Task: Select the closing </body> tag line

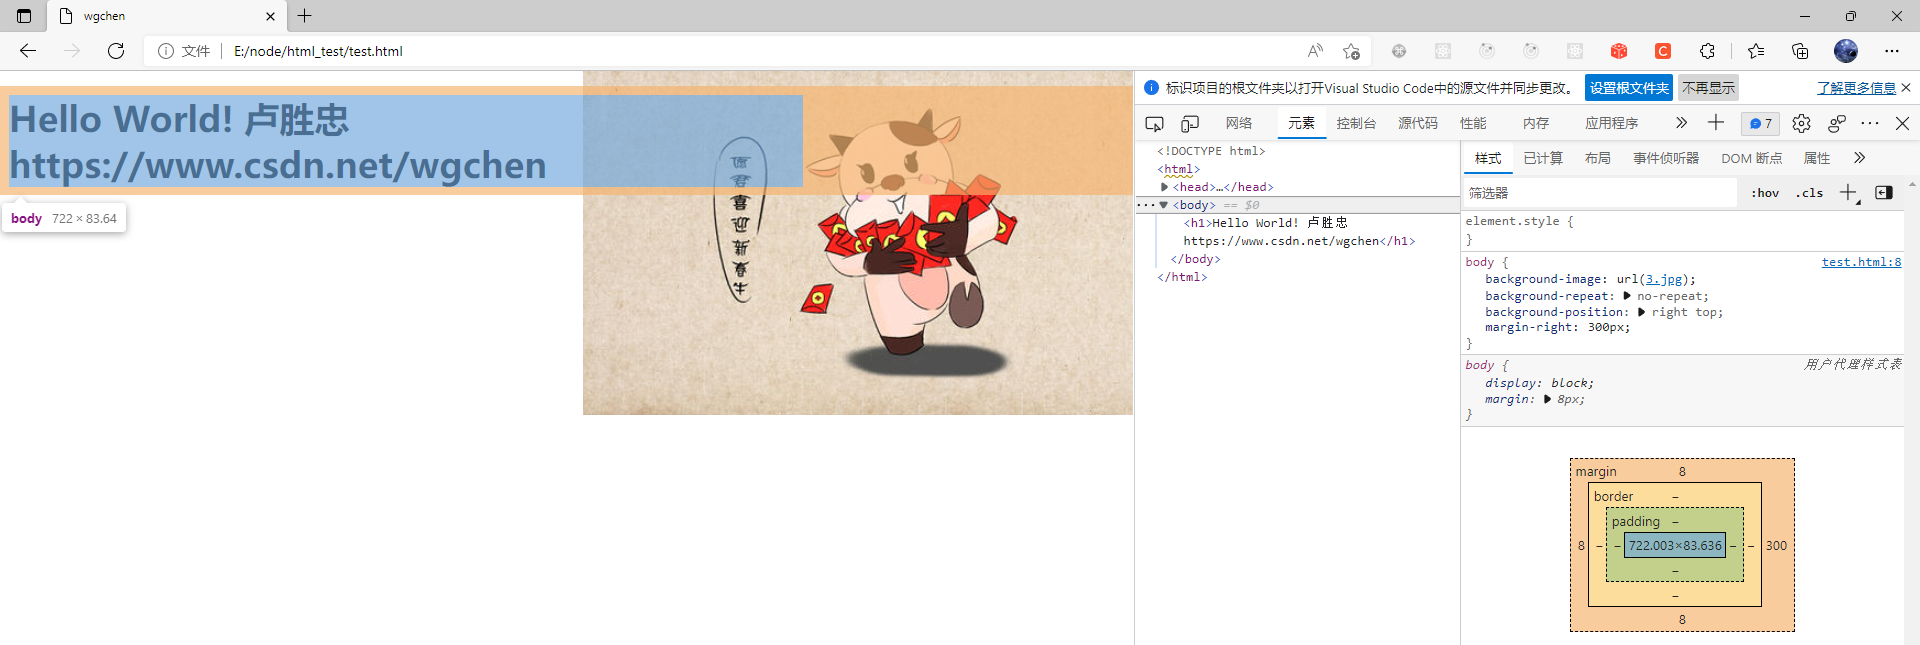Action: 1196,259
